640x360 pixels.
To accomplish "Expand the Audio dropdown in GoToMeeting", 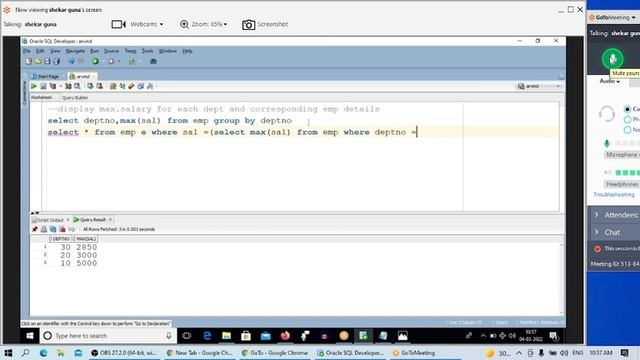I will (609, 81).
